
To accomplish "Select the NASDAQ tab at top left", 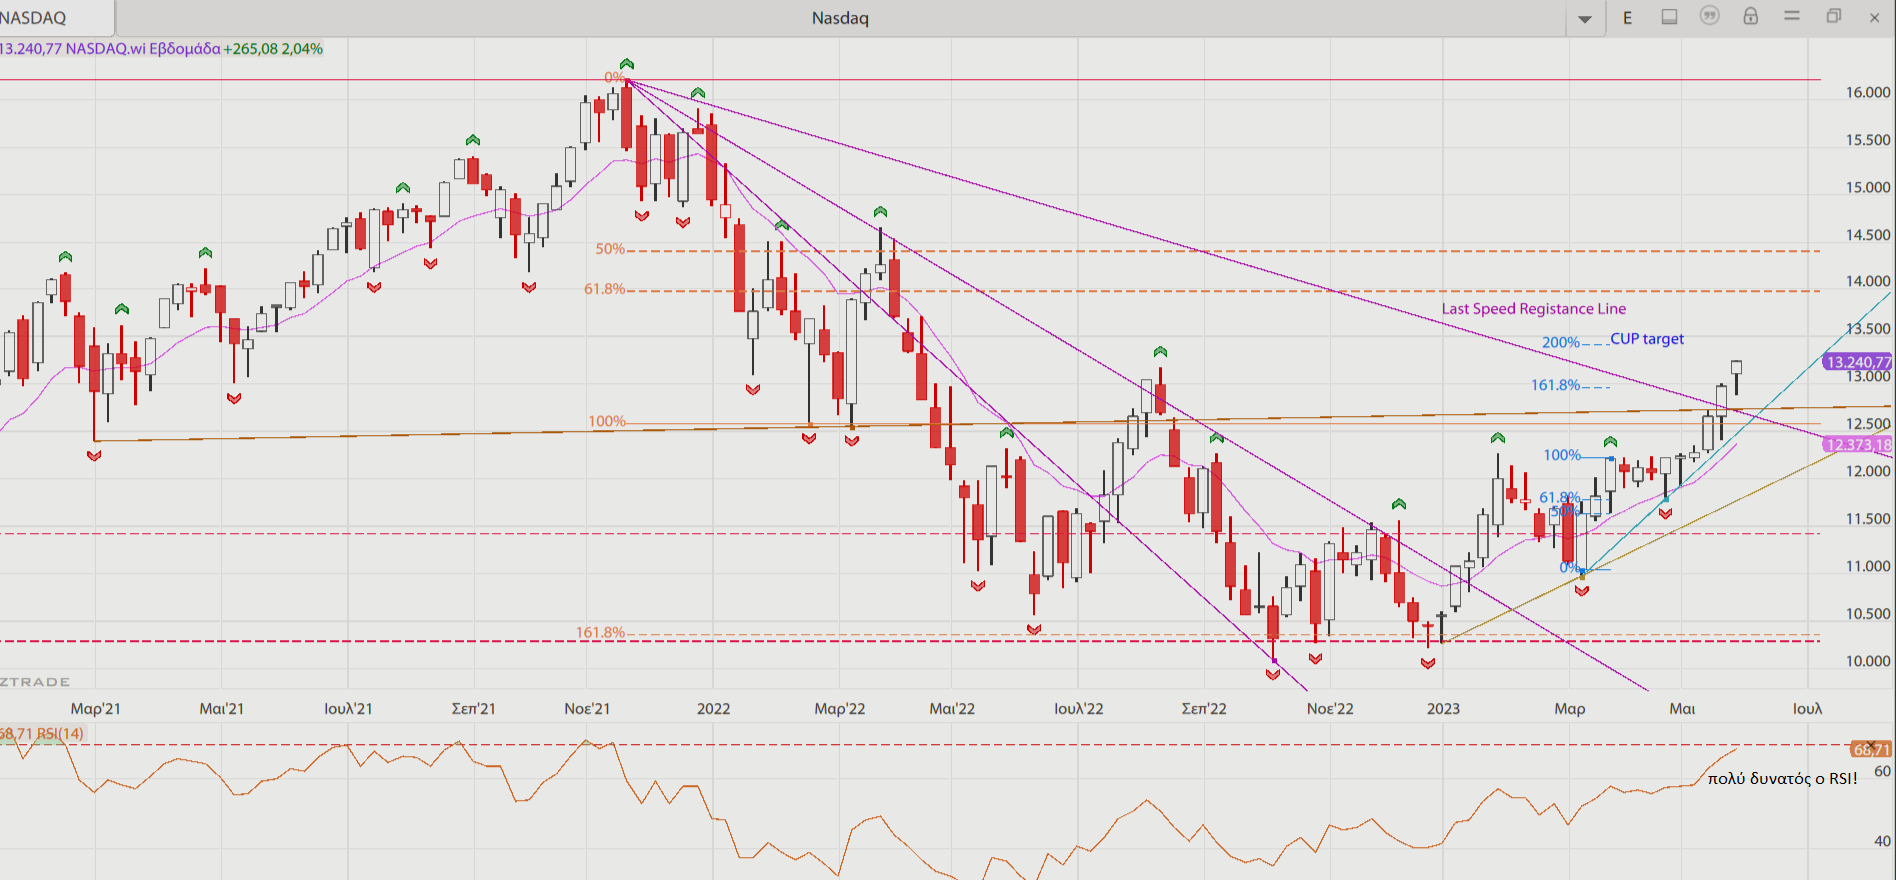I will tap(56, 18).
